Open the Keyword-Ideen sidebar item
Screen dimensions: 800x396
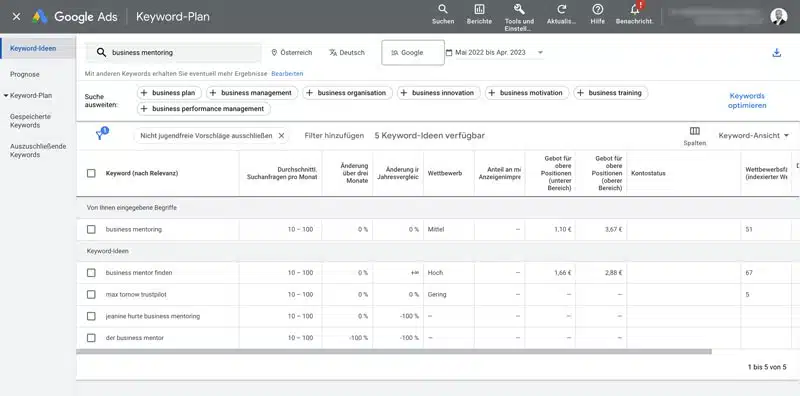tap(38, 48)
